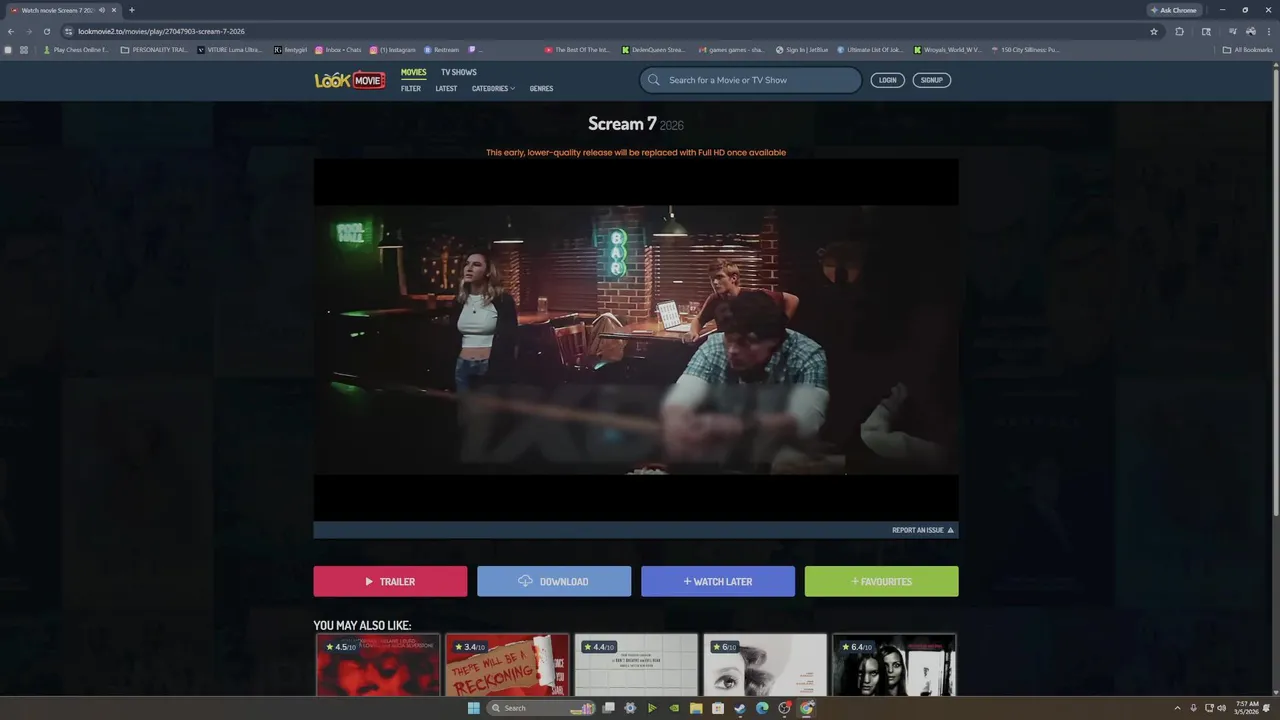Open the Sign In | JetBlue bookmark
This screenshot has height=720, width=1280.
(801, 49)
